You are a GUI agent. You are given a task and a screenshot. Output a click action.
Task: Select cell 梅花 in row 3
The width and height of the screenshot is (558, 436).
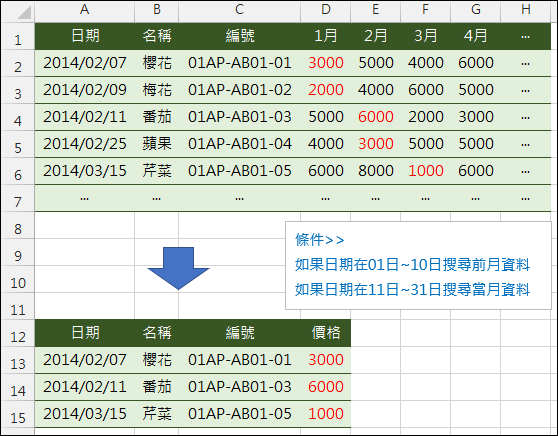point(157,90)
